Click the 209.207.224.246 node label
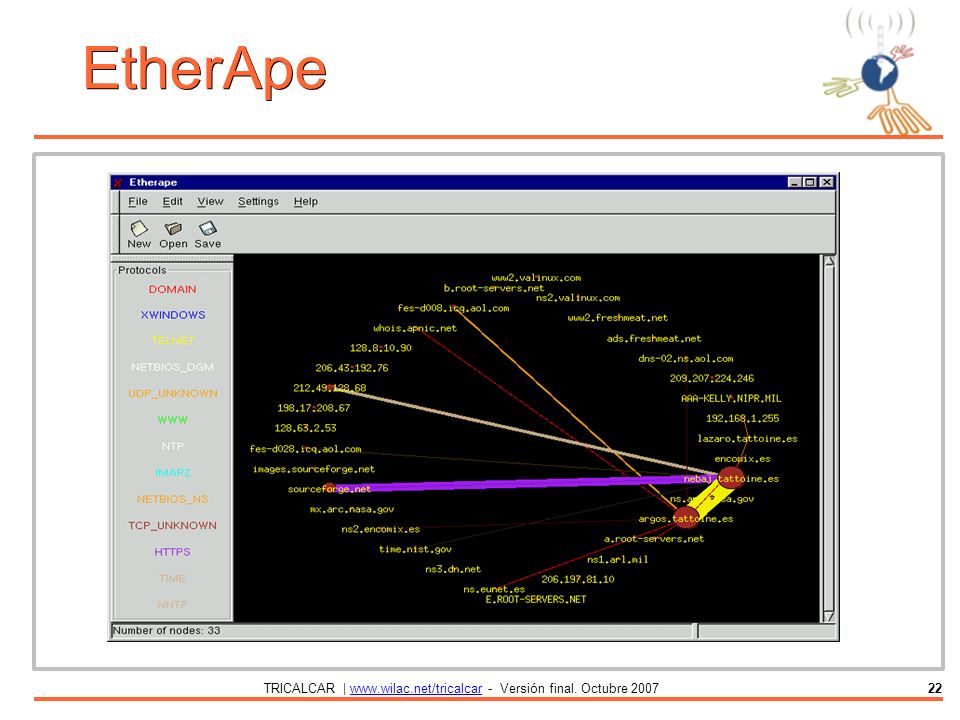Screen dimensions: 960x720 point(712,378)
